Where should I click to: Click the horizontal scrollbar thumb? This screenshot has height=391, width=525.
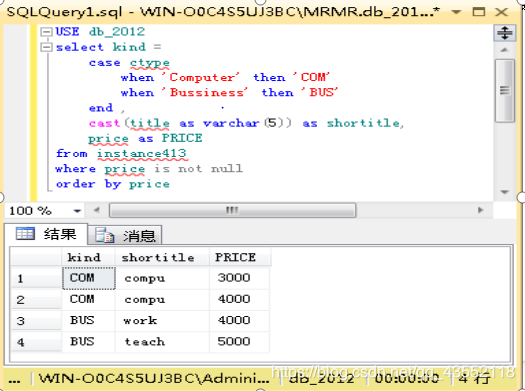click(x=232, y=210)
